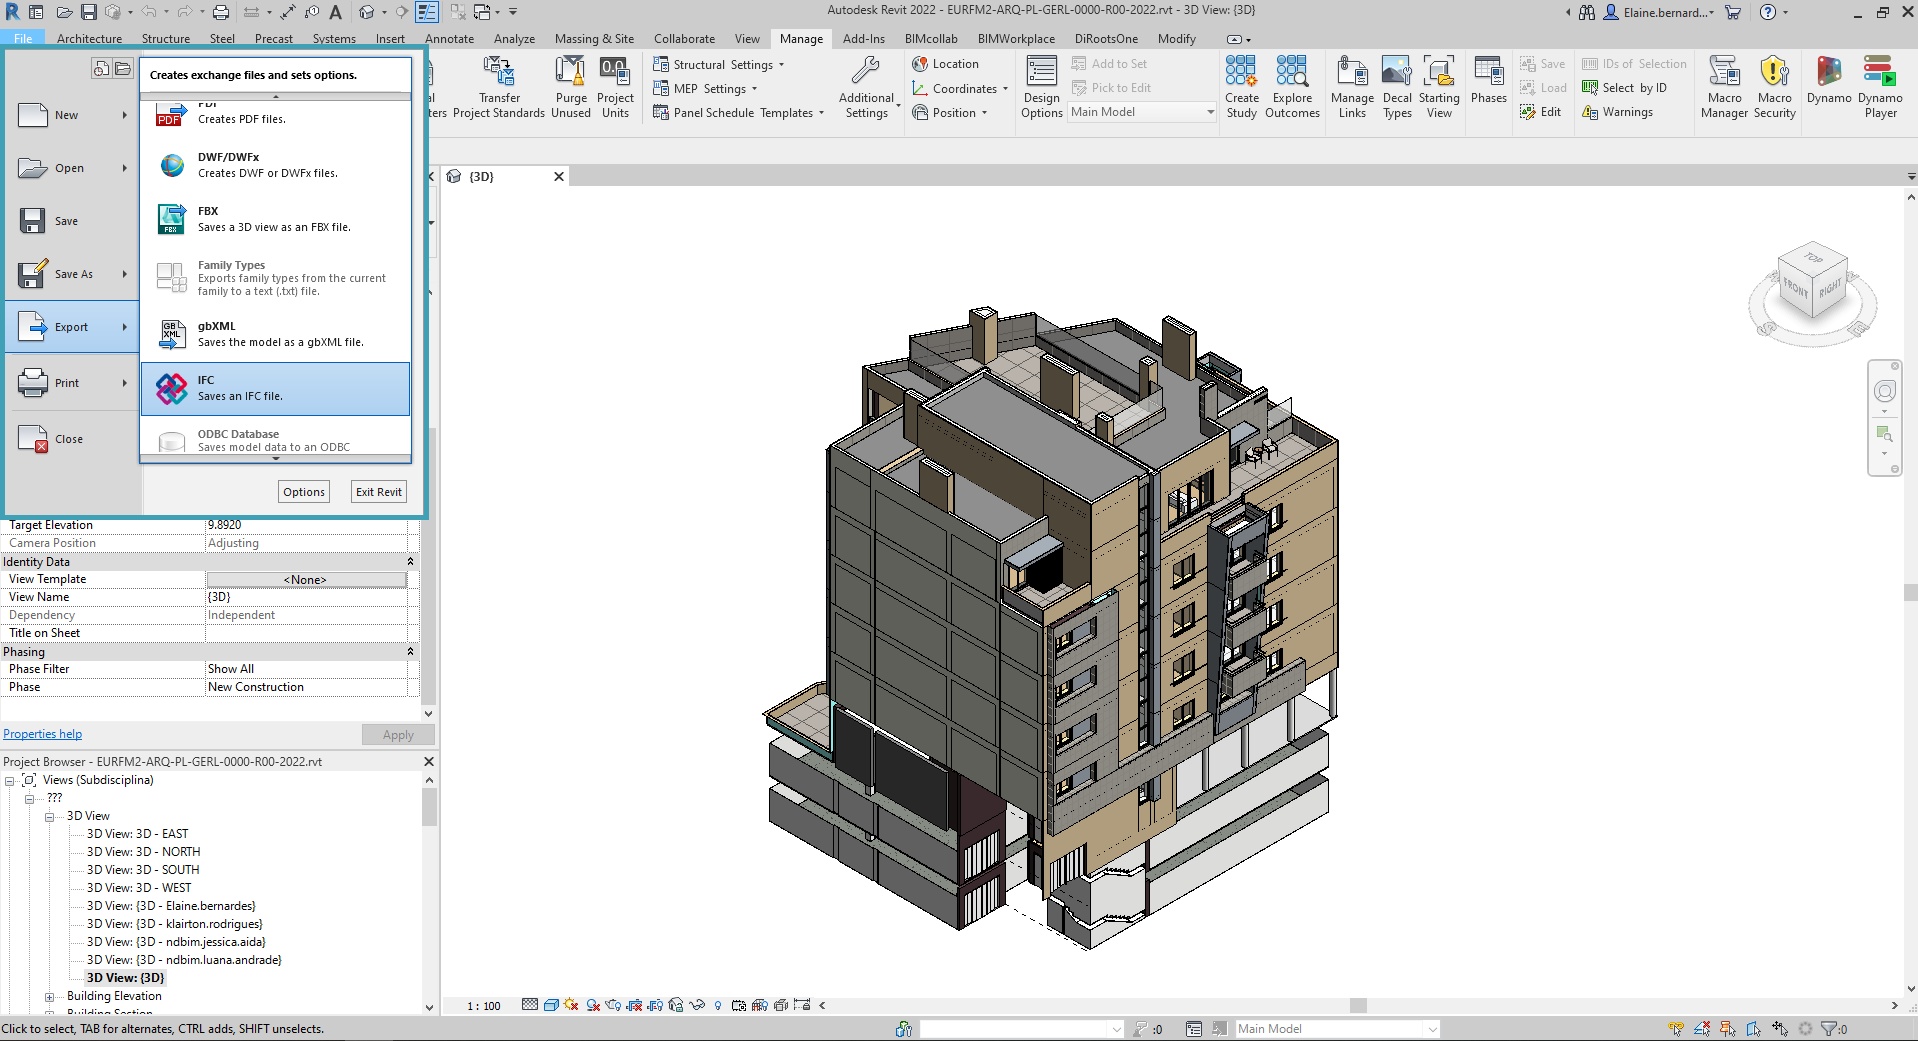Switch to the Architecture ribbon tab
This screenshot has height=1041, width=1918.
(89, 38)
